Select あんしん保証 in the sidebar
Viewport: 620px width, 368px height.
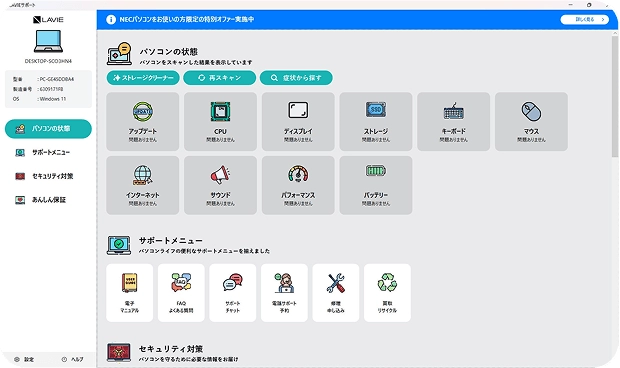coord(48,200)
